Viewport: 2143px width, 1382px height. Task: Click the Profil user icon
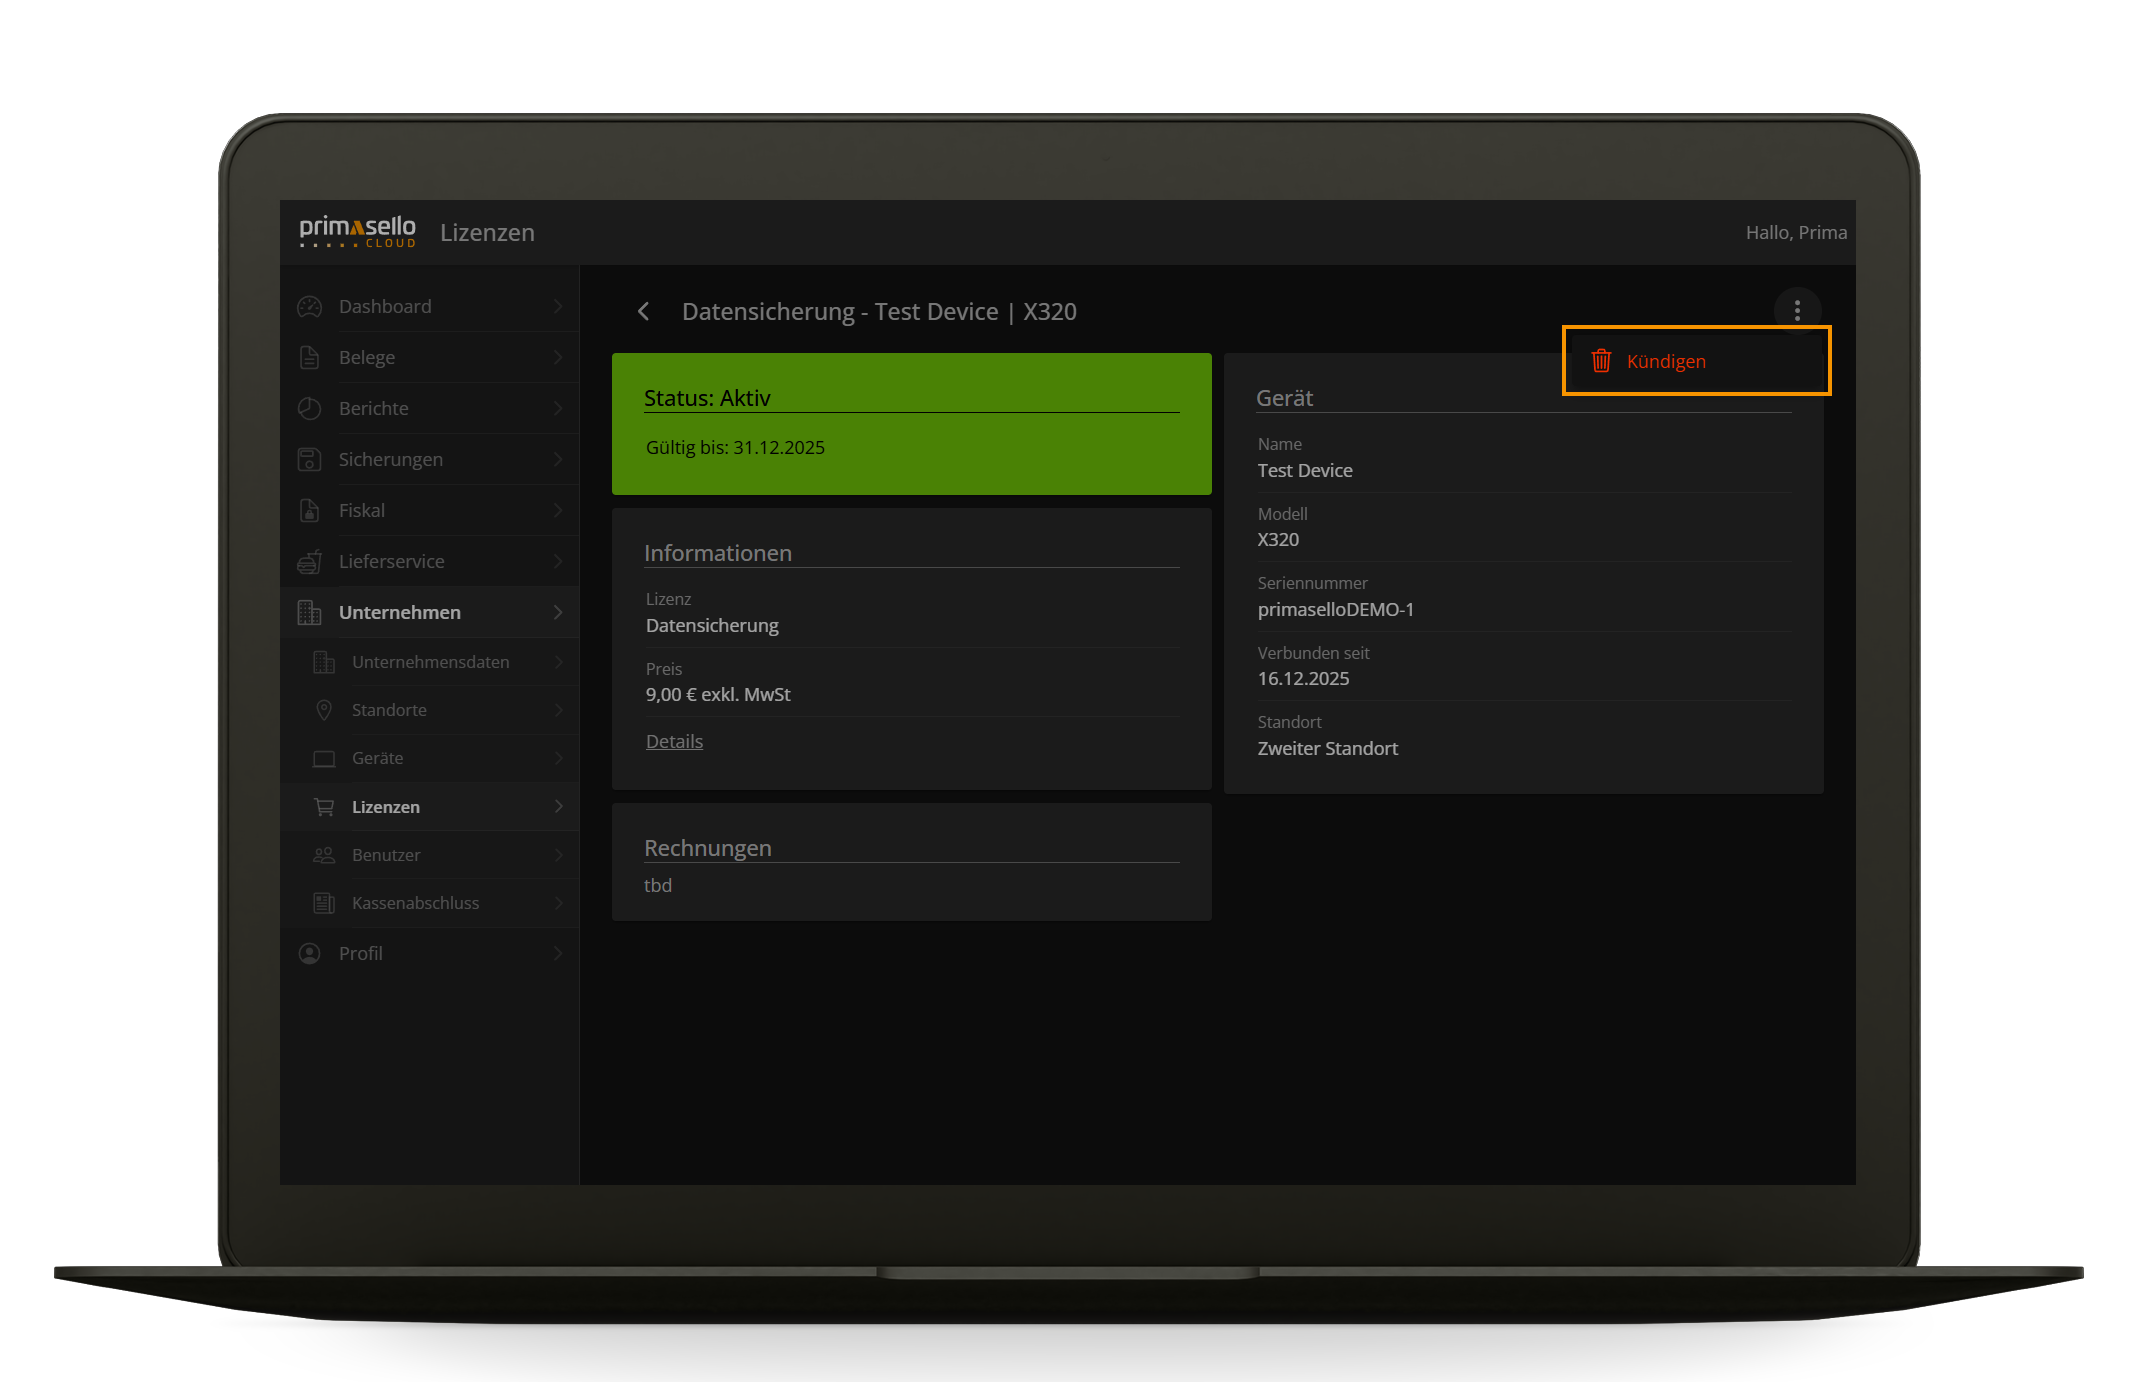click(309, 953)
